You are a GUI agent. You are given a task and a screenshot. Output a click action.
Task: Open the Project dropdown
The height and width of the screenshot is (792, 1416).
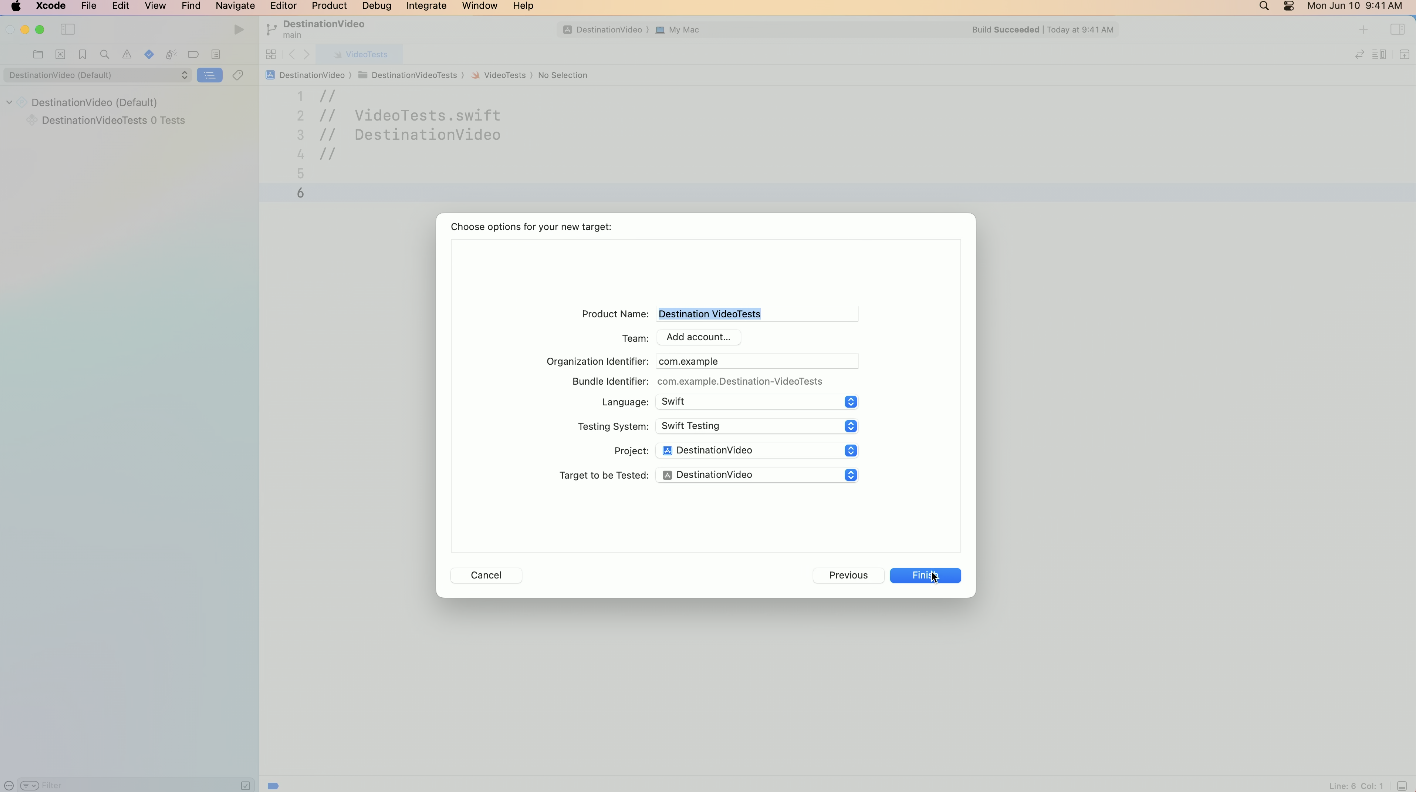coord(757,450)
